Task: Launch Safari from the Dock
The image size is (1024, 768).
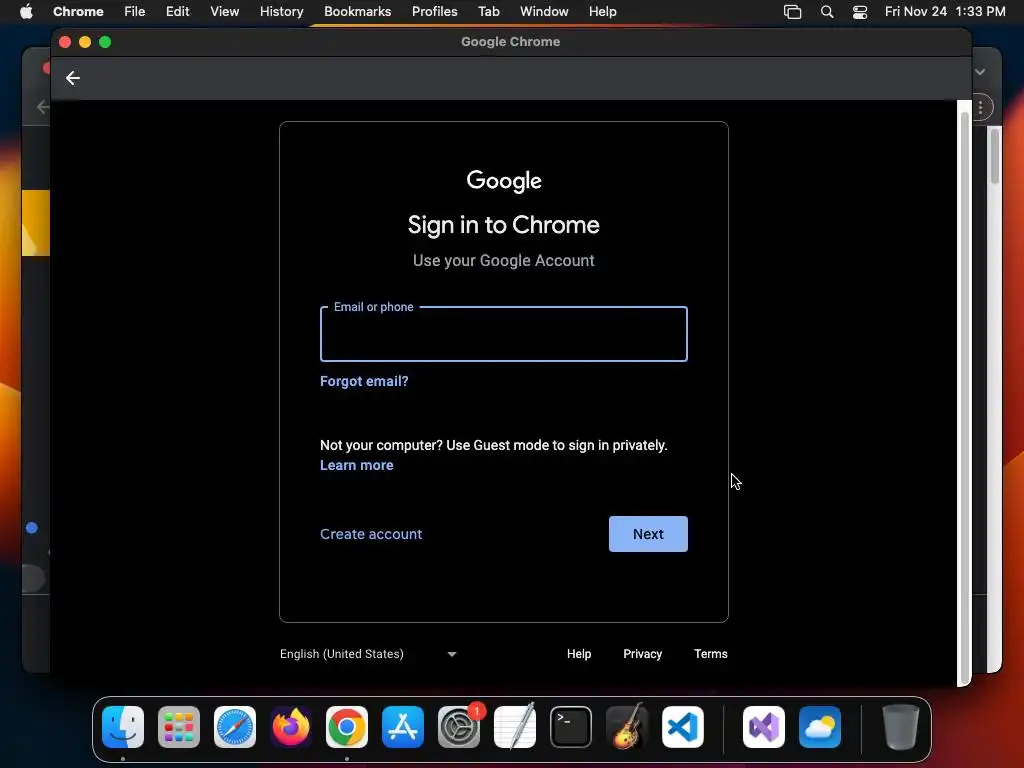Action: pyautogui.click(x=235, y=727)
